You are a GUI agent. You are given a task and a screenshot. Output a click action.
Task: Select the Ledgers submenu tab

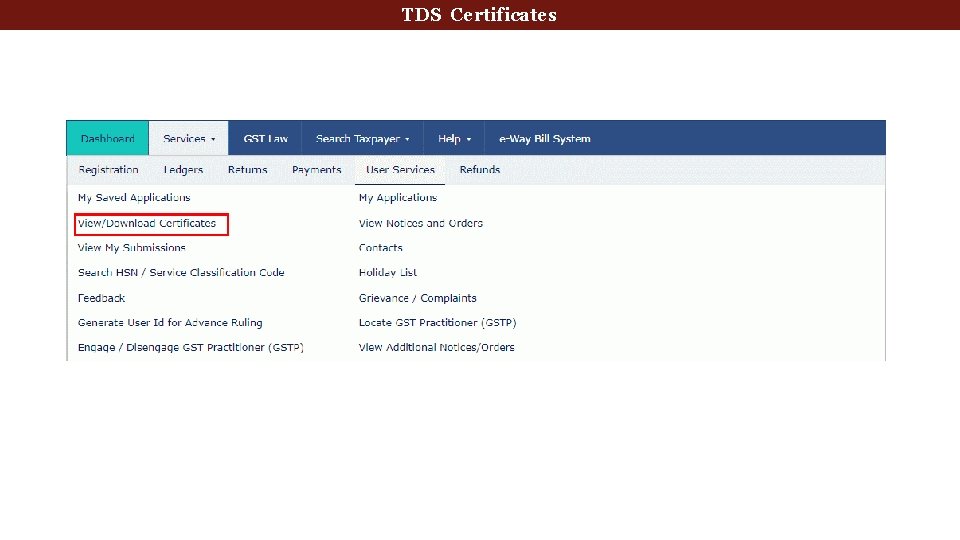(x=183, y=170)
